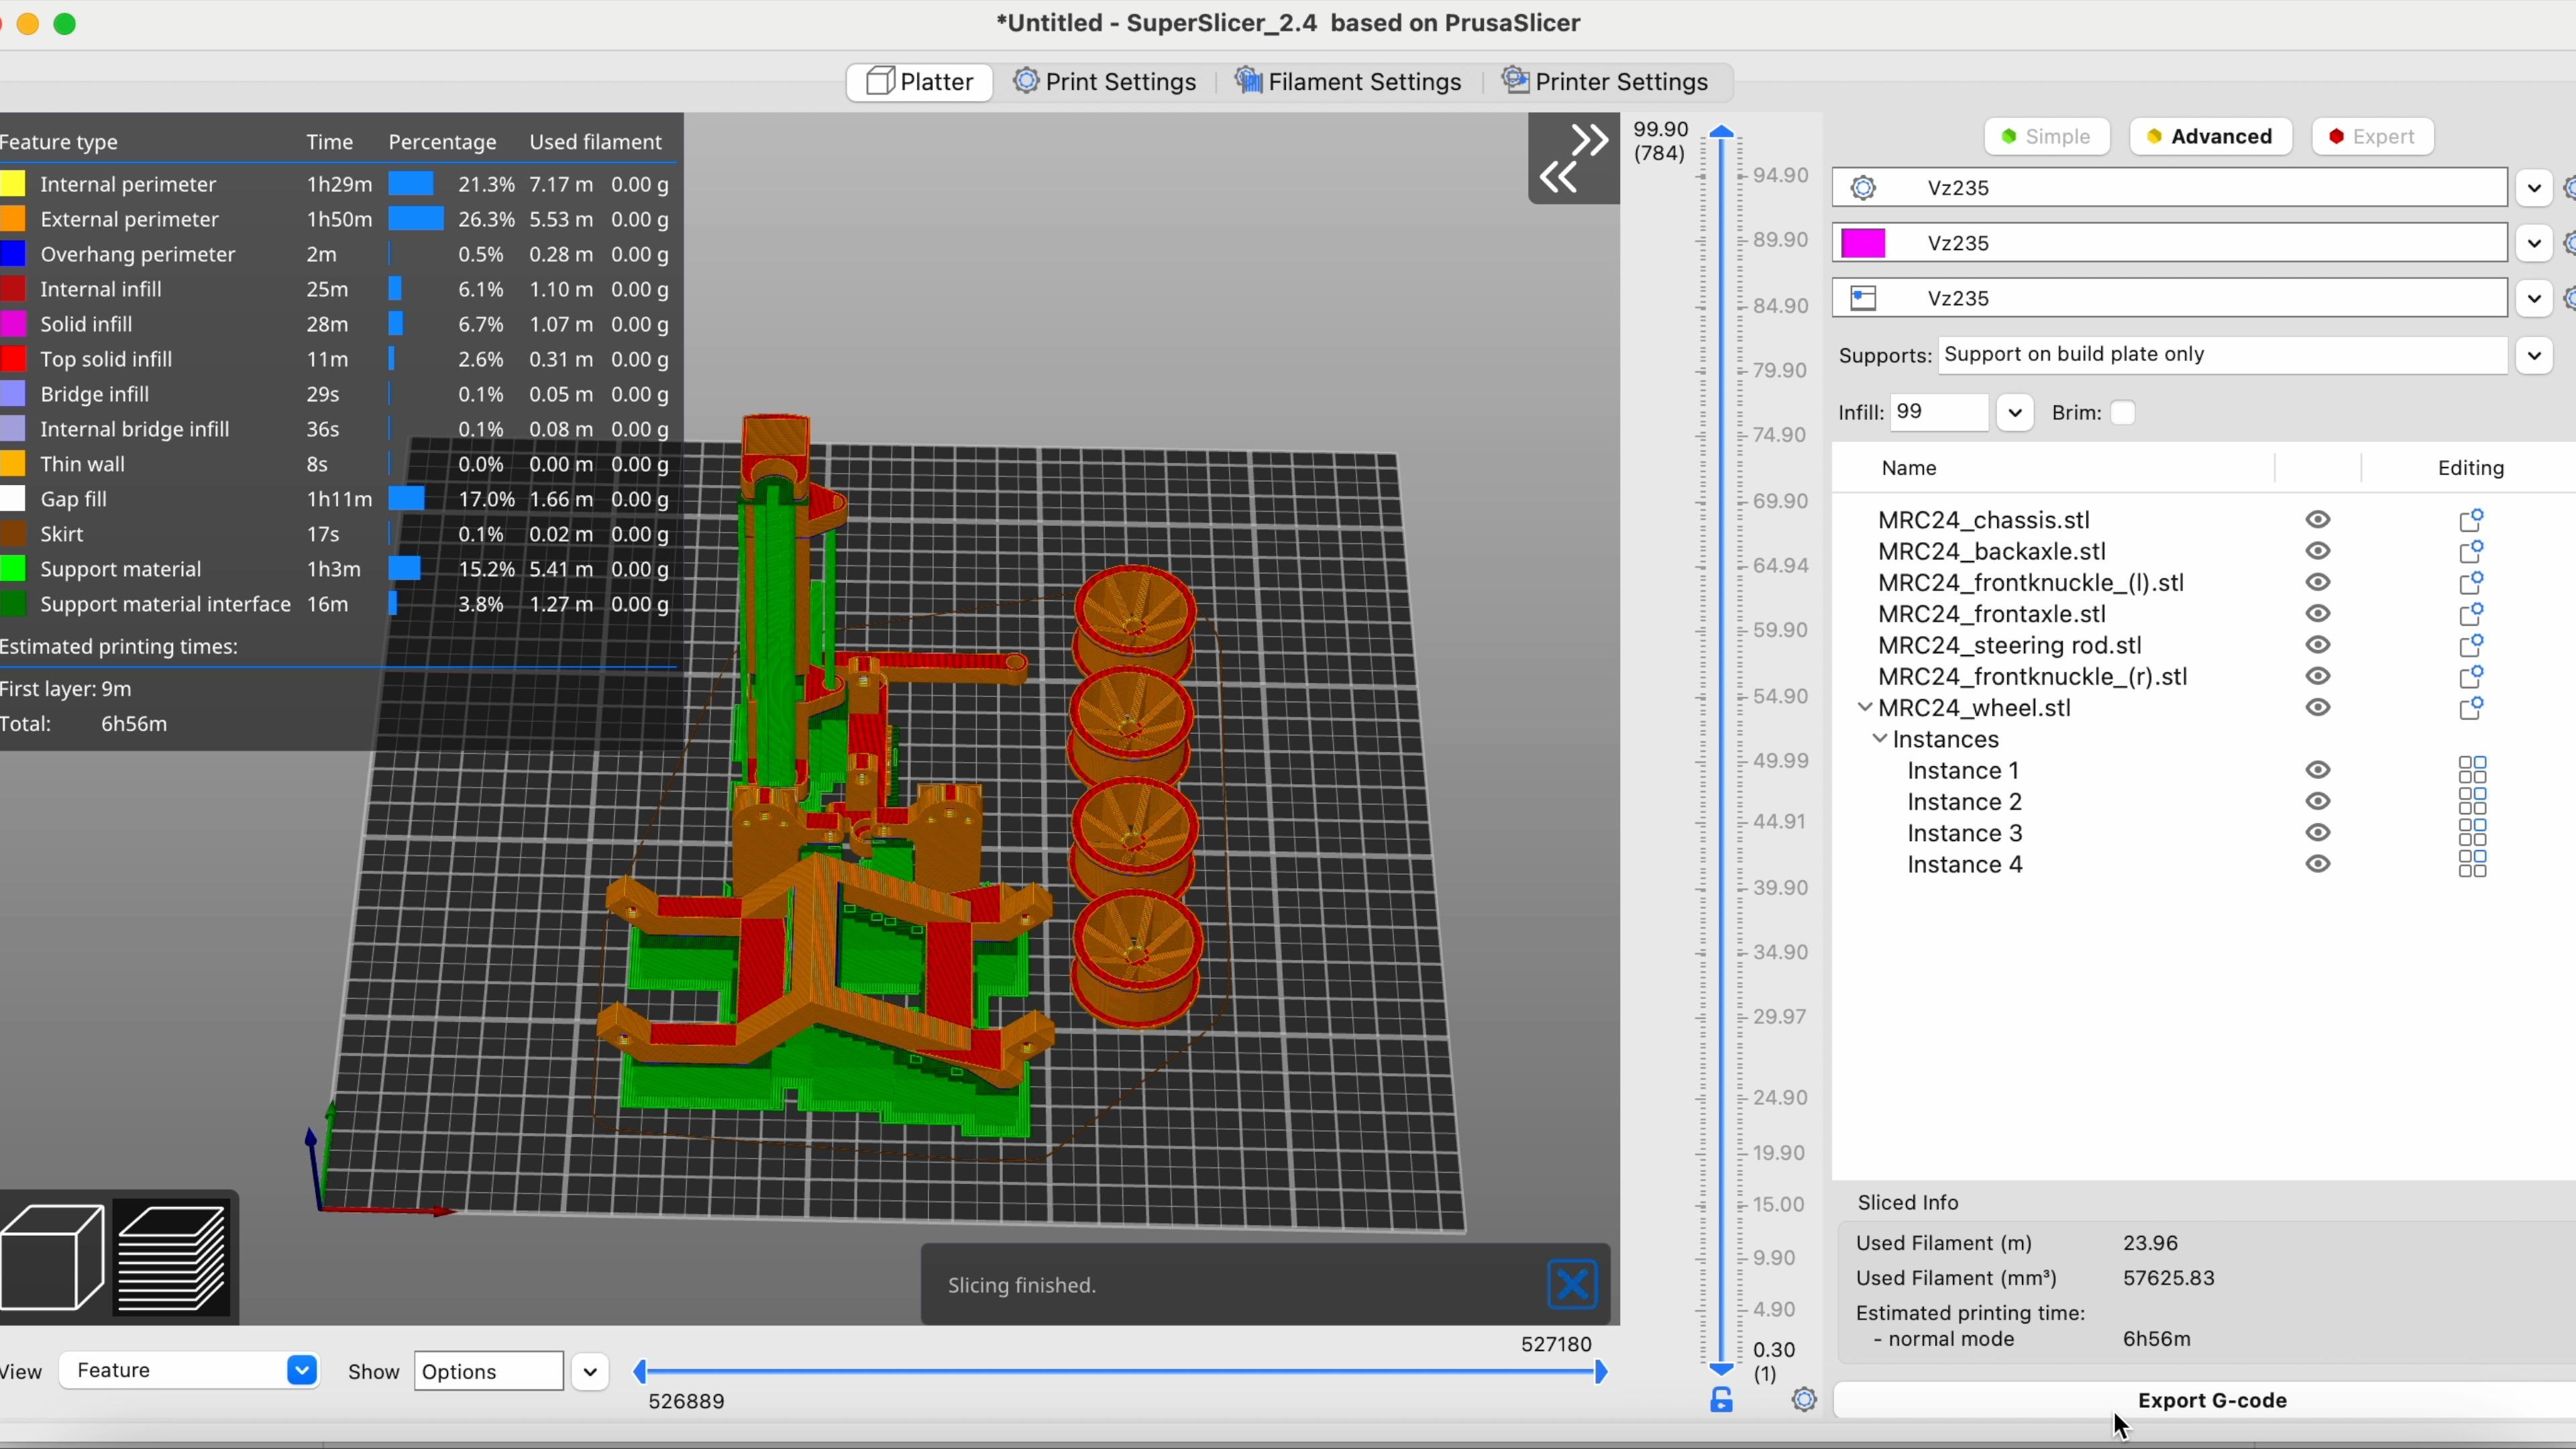Hide MRC24_chassis.stl with eye icon

[x=2318, y=520]
